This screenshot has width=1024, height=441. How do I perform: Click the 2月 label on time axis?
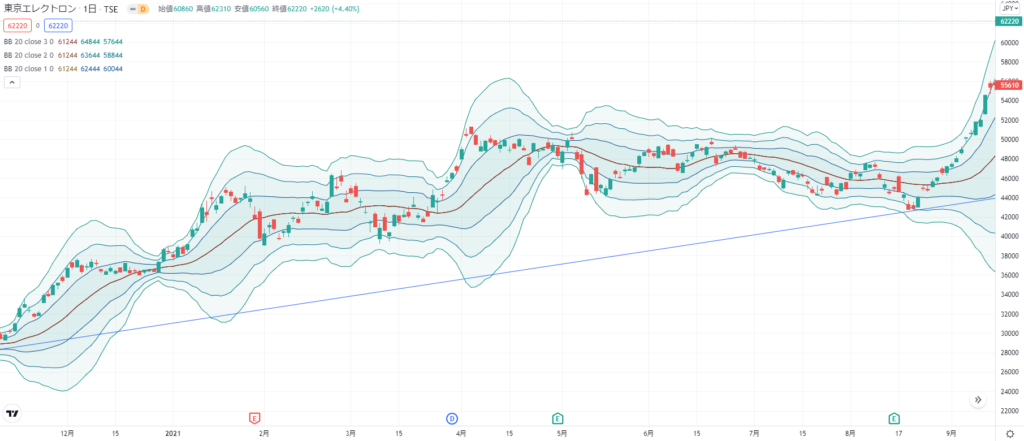click(x=263, y=433)
